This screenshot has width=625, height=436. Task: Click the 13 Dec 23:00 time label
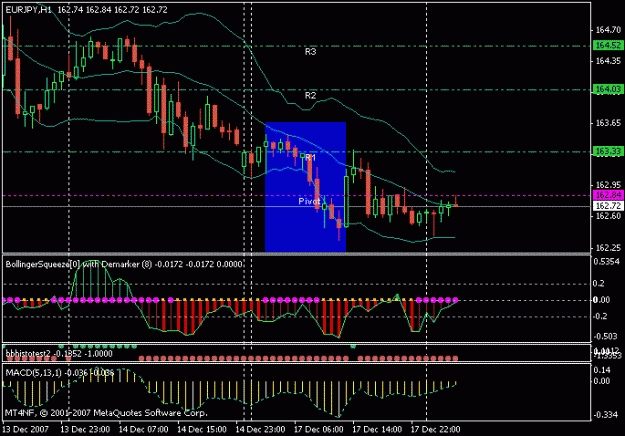pyautogui.click(x=85, y=430)
